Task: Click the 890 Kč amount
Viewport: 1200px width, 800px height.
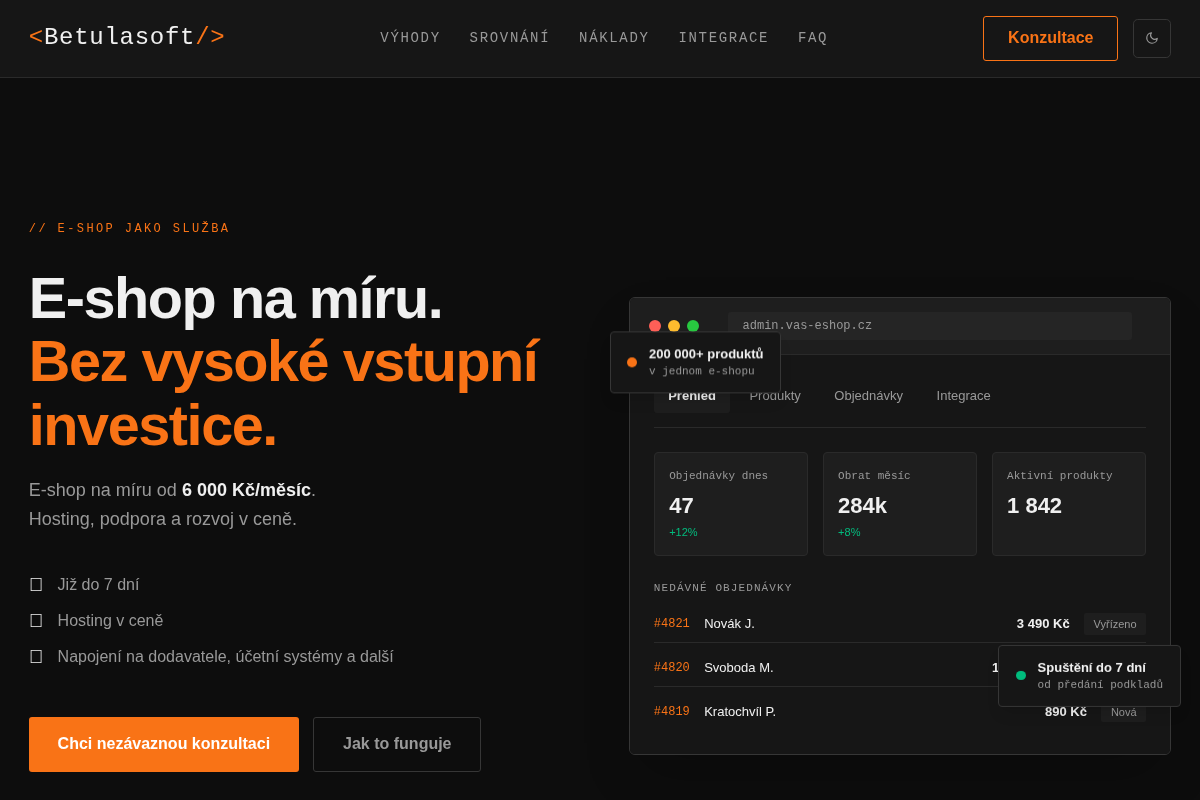Action: [x=1066, y=712]
